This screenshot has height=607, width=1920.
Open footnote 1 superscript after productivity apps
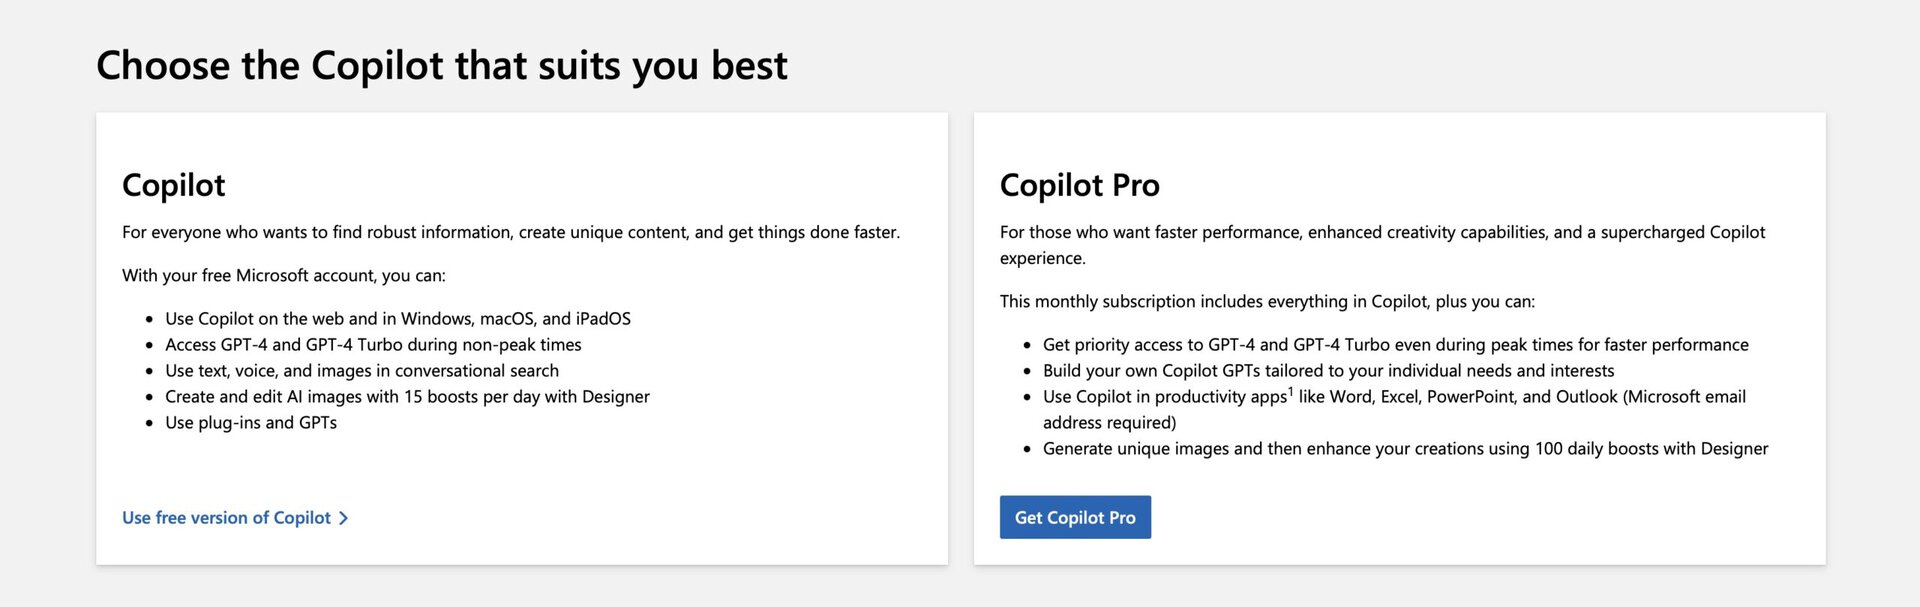tap(1291, 391)
